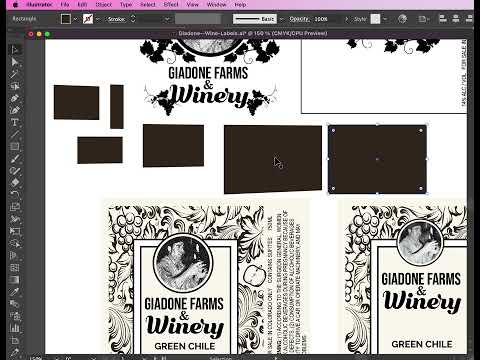Expand the Basic brush definition dropdown
480x360 pixels.
pyautogui.click(x=282, y=19)
